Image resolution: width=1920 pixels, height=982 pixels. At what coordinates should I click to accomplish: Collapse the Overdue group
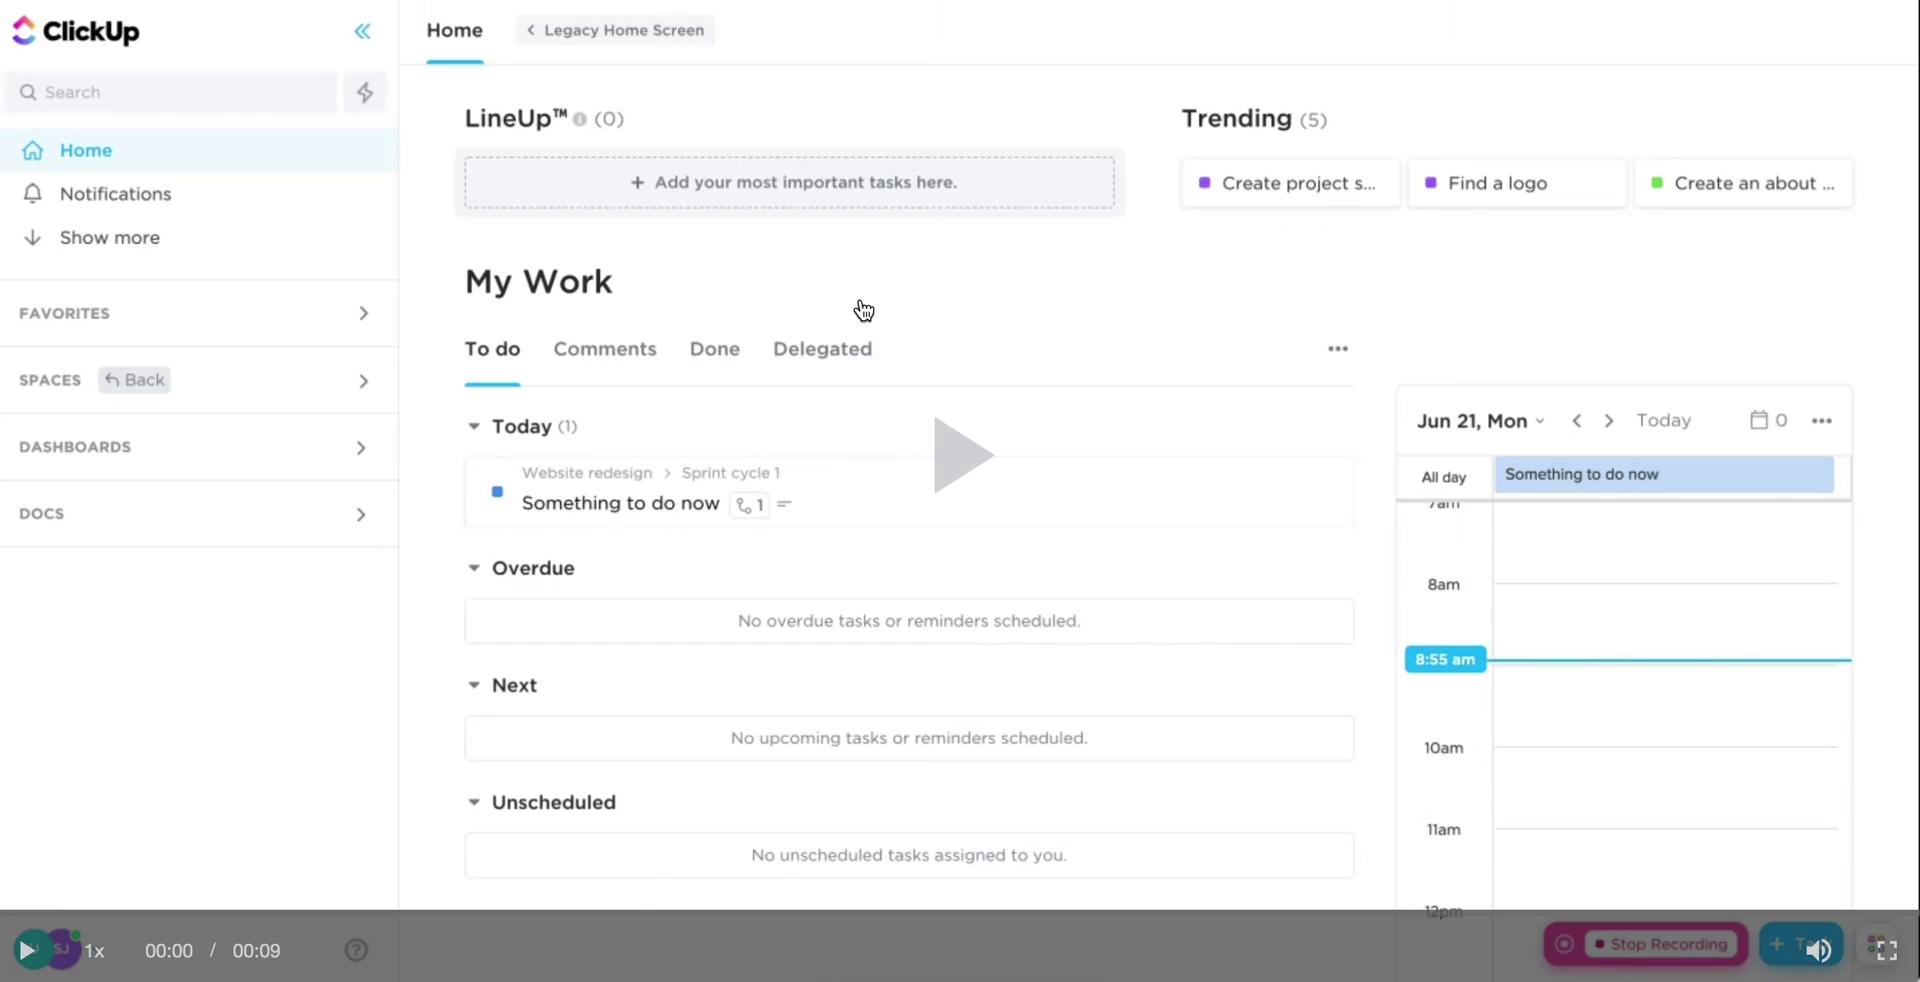tap(474, 568)
